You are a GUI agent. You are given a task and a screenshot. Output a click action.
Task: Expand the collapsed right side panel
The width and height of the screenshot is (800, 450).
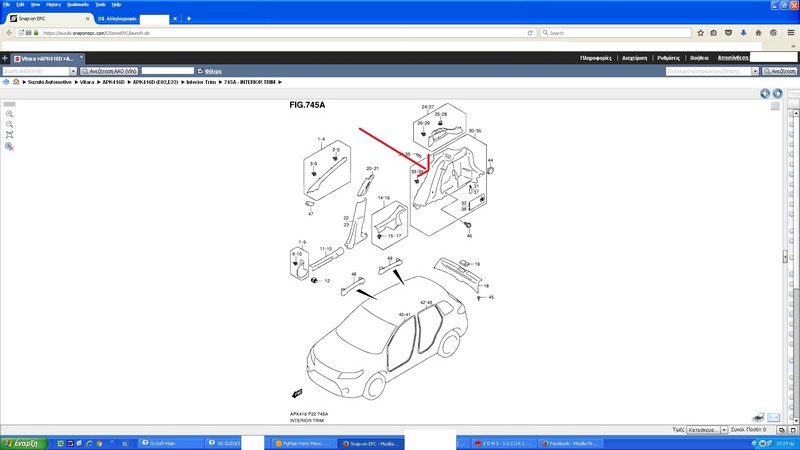[x=785, y=257]
